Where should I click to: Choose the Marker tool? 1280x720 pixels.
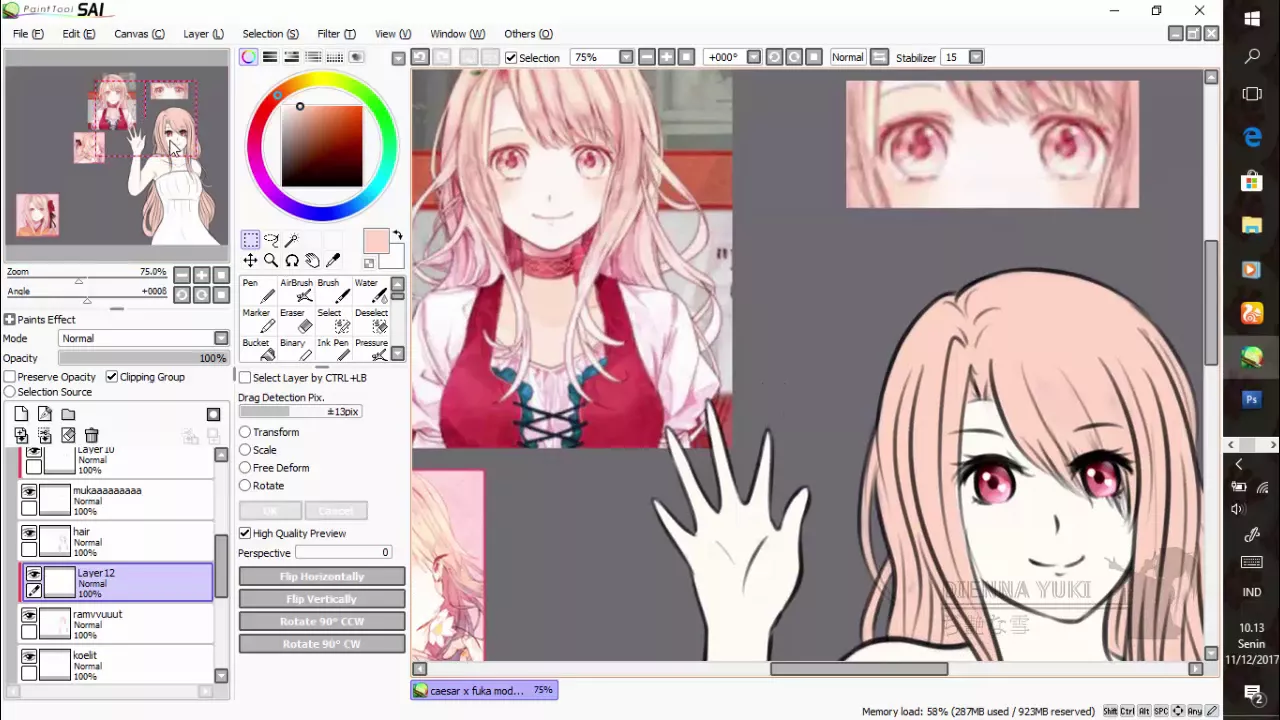click(257, 320)
